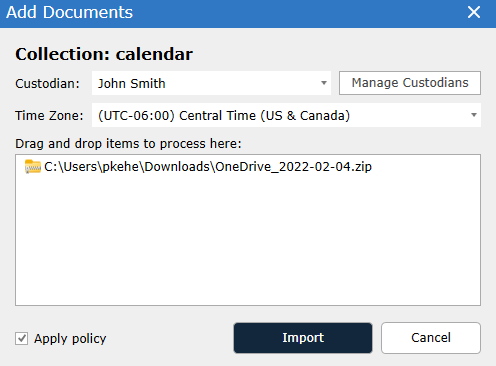The height and width of the screenshot is (366, 496).
Task: Toggle the Apply policy checkbox
Action: pyautogui.click(x=21, y=339)
